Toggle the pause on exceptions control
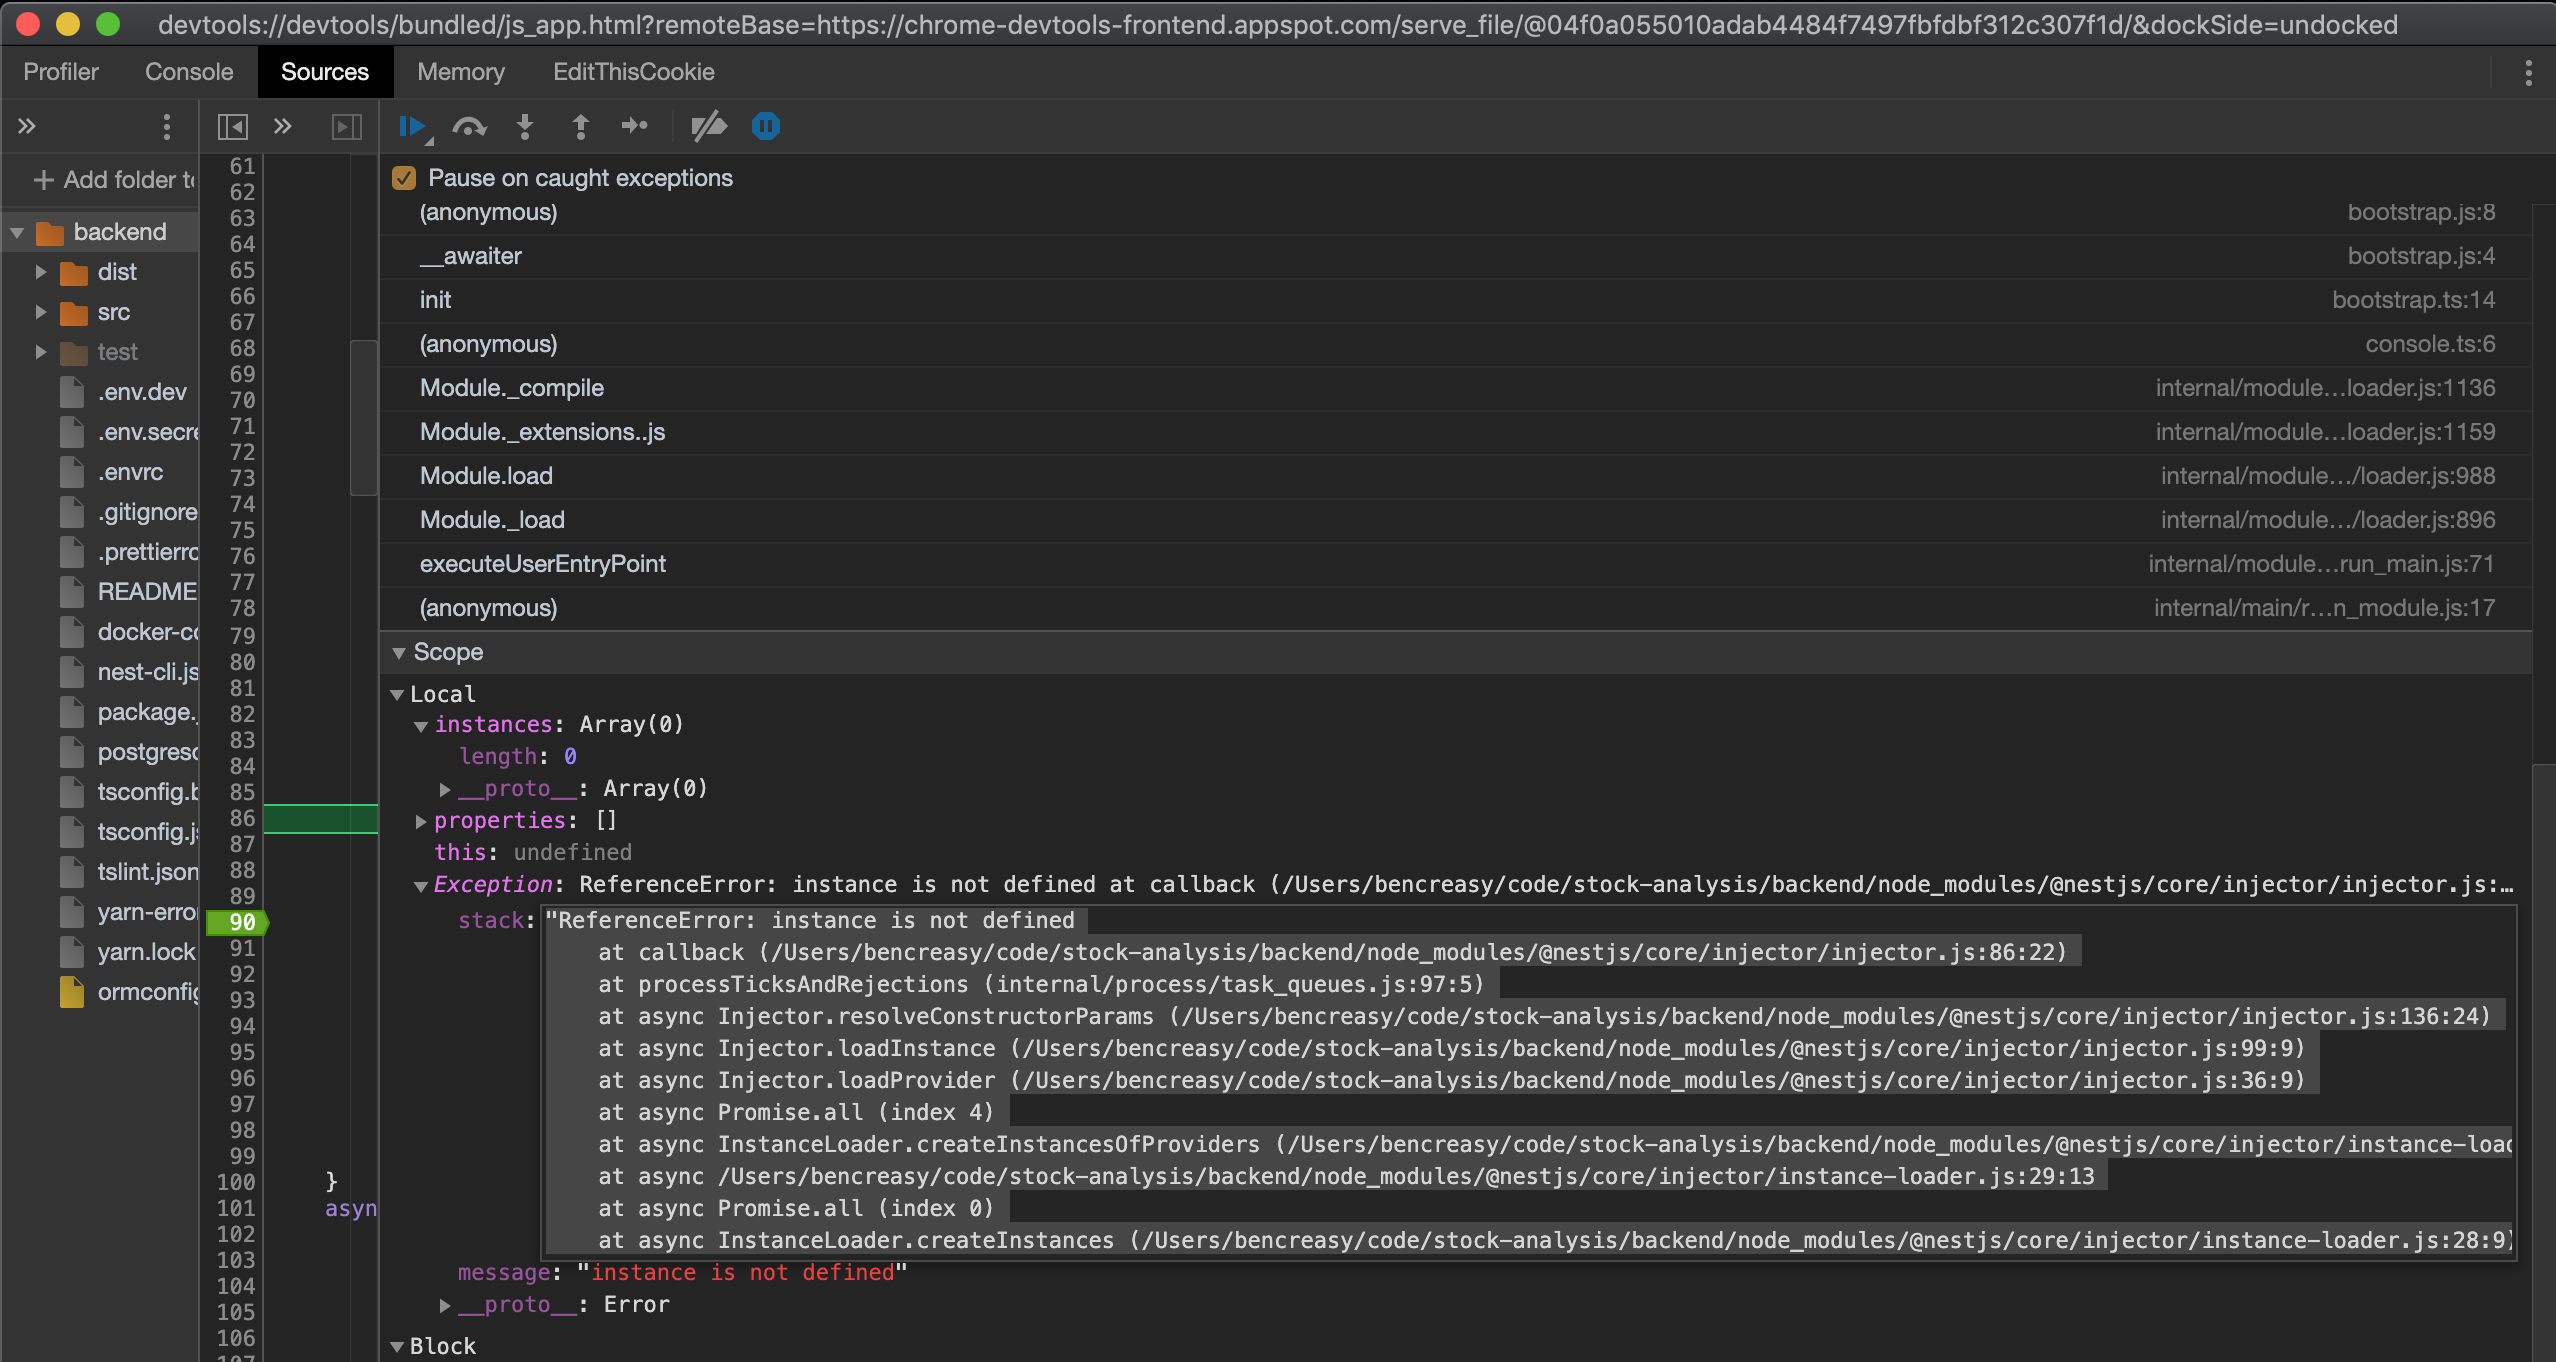Image resolution: width=2556 pixels, height=1362 pixels. [764, 126]
